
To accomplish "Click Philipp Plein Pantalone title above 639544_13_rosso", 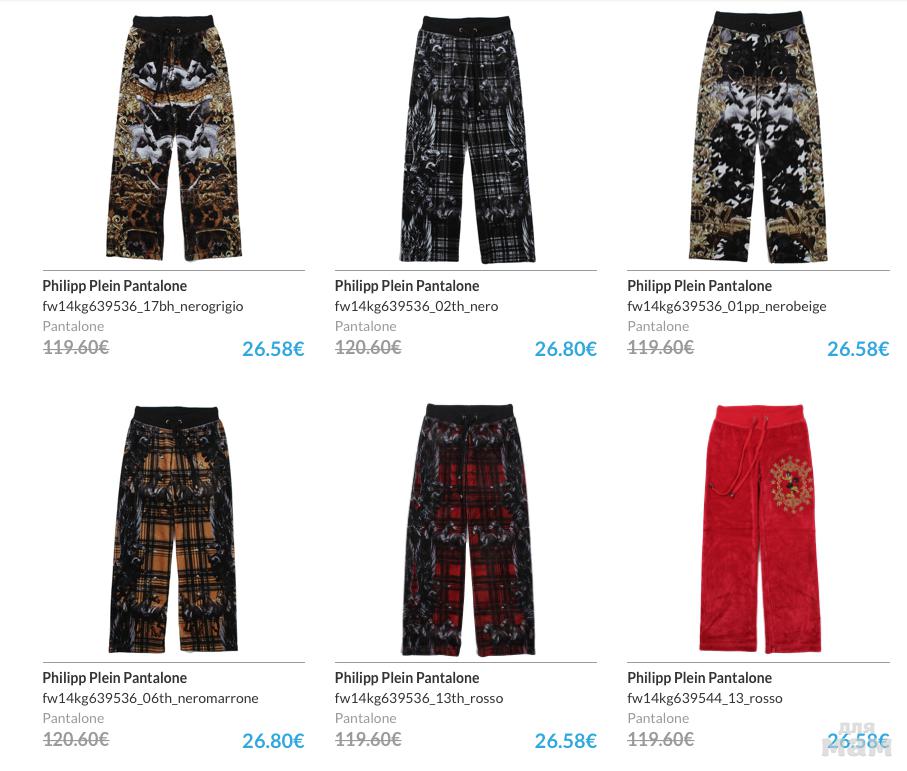I will click(x=699, y=678).
